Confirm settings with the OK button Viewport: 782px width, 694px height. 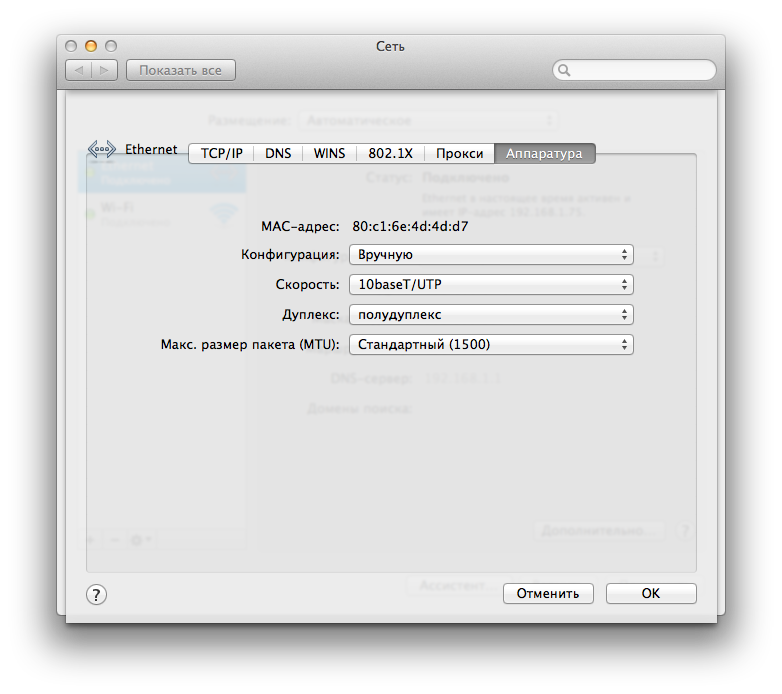click(651, 593)
